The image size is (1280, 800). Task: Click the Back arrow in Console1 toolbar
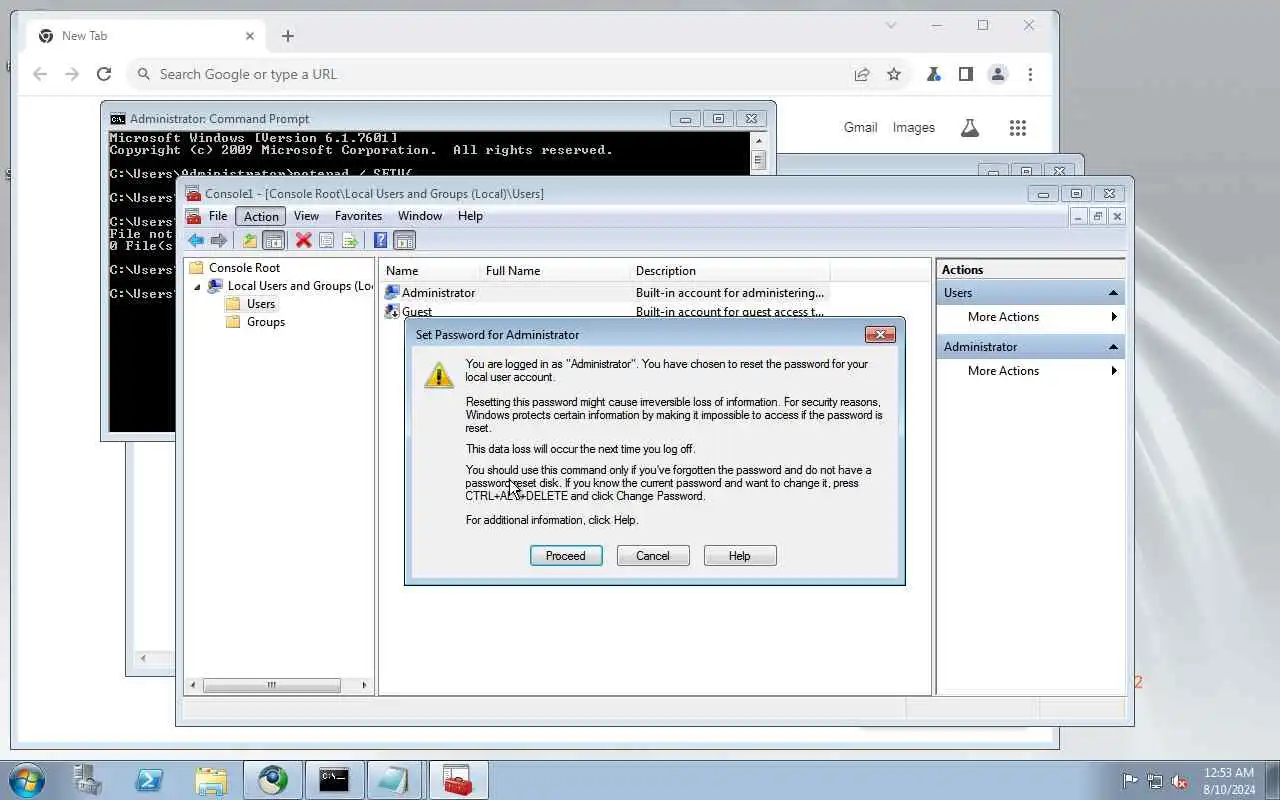point(196,240)
